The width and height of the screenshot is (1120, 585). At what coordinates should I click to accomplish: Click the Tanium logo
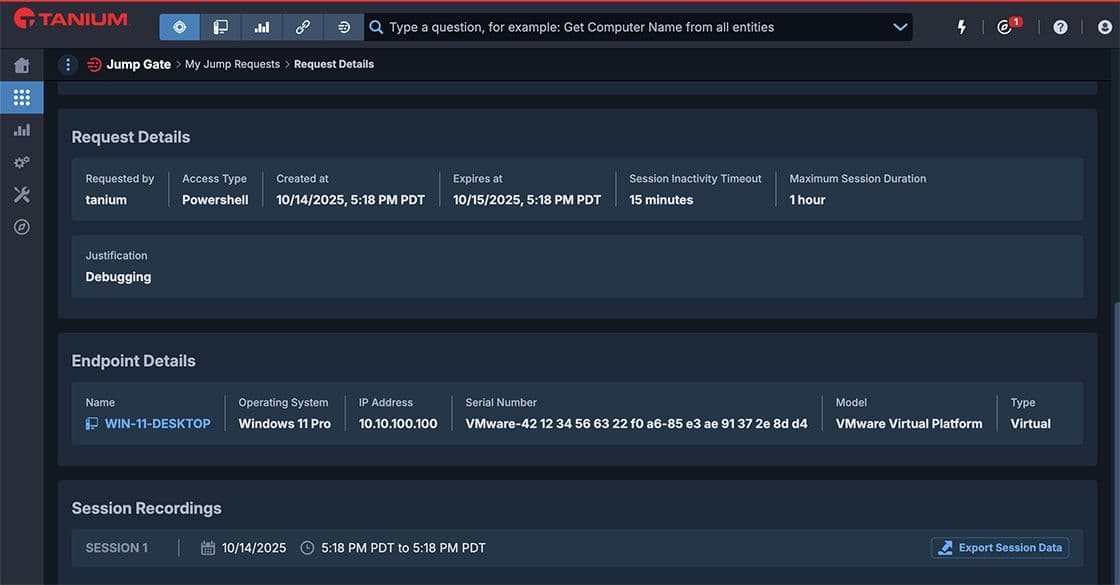click(x=71, y=19)
